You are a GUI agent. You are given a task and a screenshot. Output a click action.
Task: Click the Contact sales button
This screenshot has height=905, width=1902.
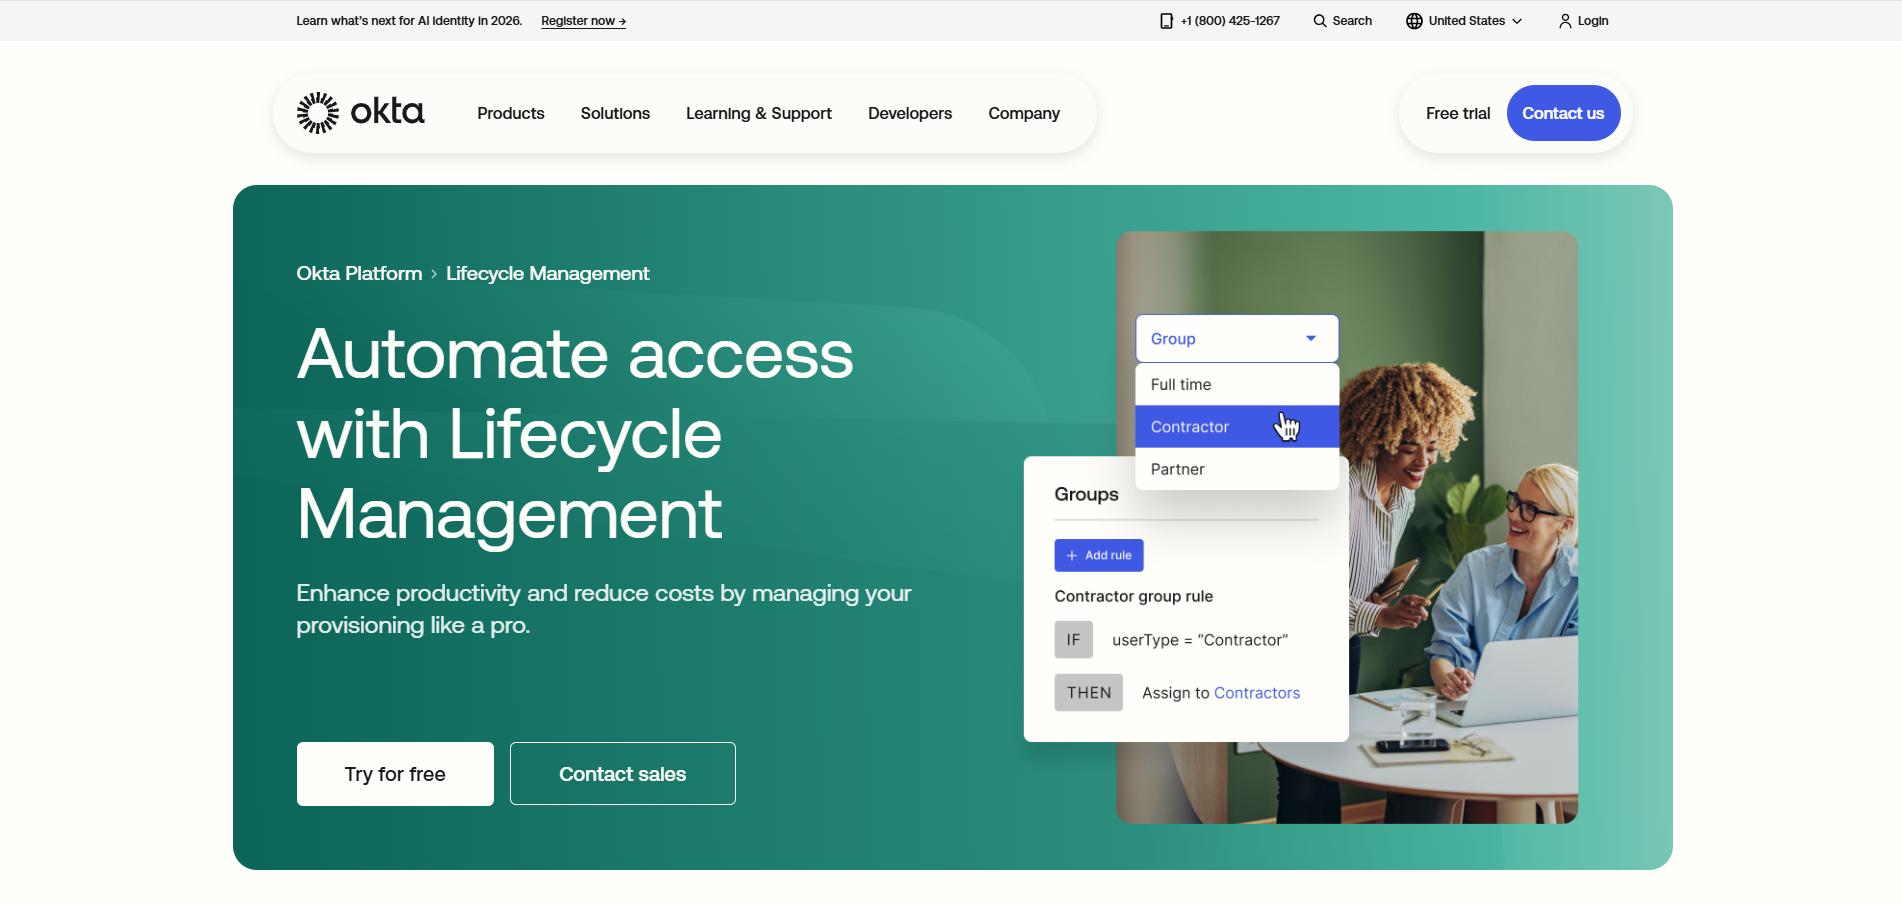tap(622, 773)
